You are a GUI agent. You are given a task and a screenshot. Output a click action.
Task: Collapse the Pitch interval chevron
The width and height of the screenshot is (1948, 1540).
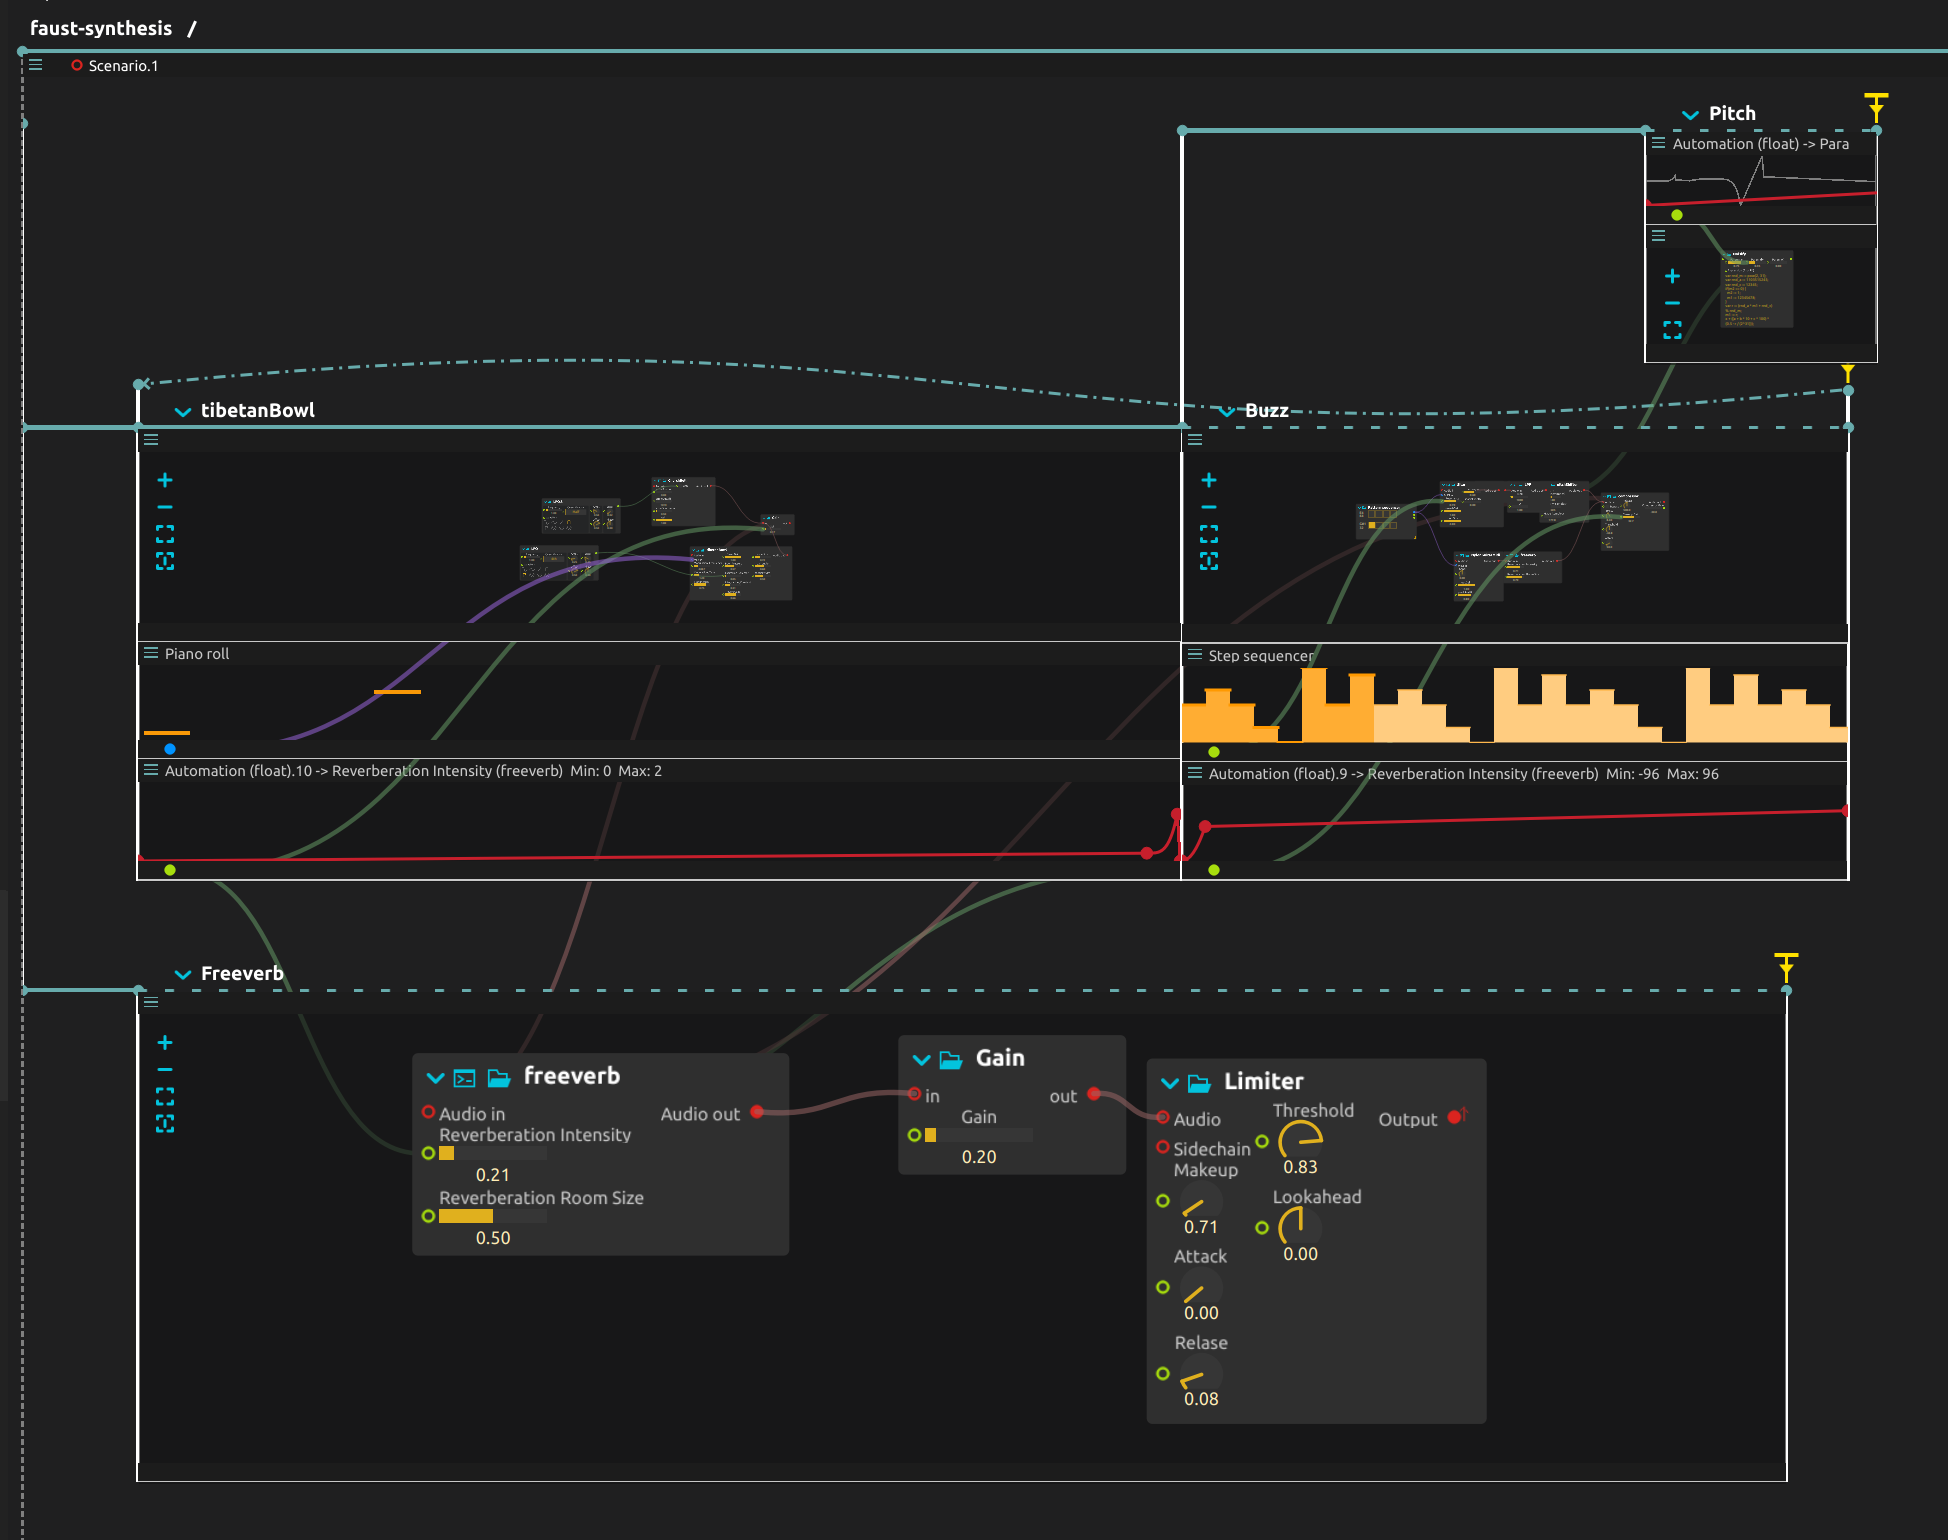[x=1690, y=114]
